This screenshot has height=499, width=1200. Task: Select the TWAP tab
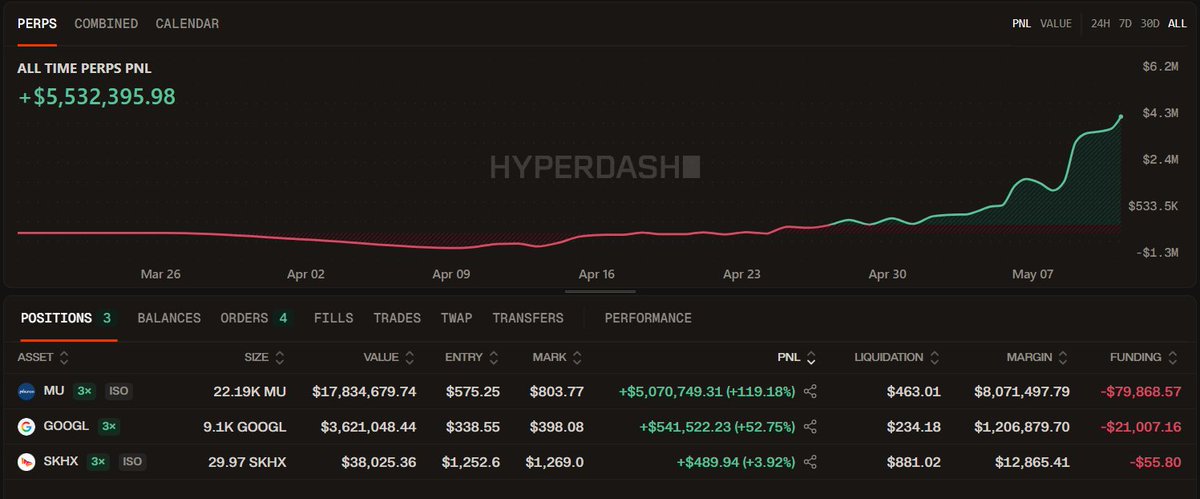[457, 318]
